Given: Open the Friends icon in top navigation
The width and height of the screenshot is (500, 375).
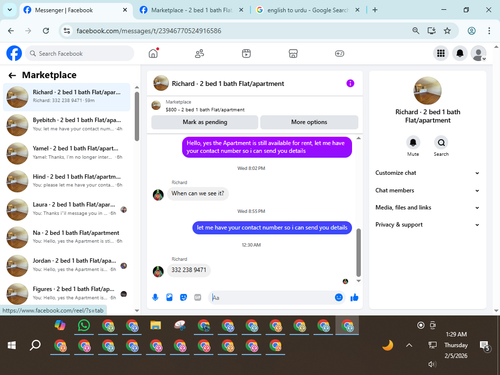Looking at the screenshot, I should [199, 53].
